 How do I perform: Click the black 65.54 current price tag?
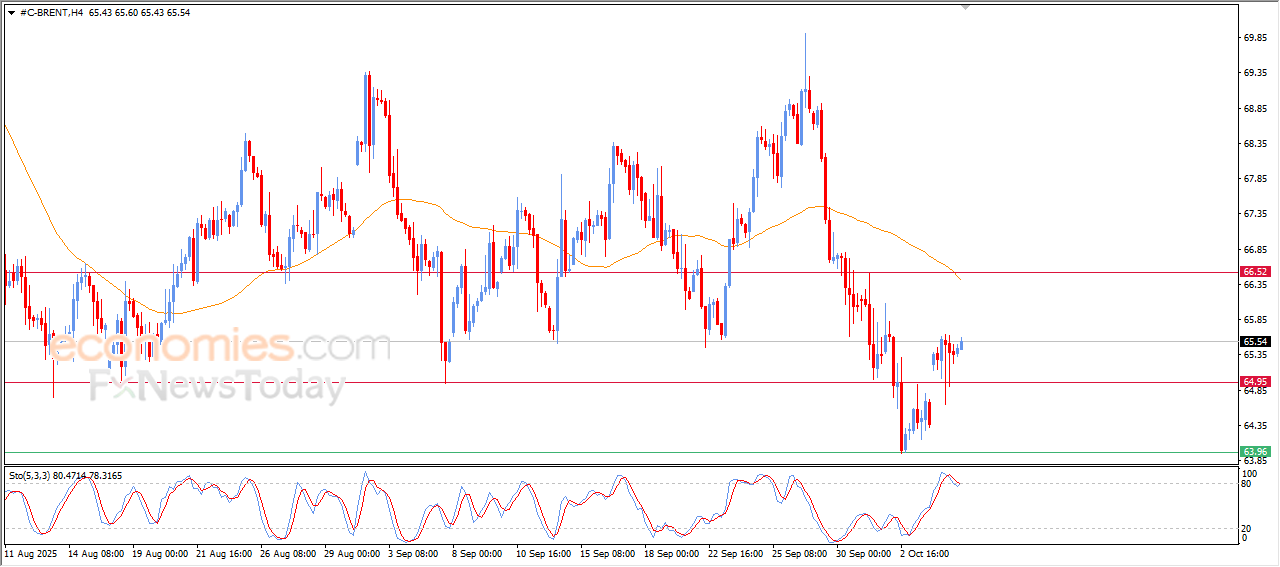(1254, 341)
